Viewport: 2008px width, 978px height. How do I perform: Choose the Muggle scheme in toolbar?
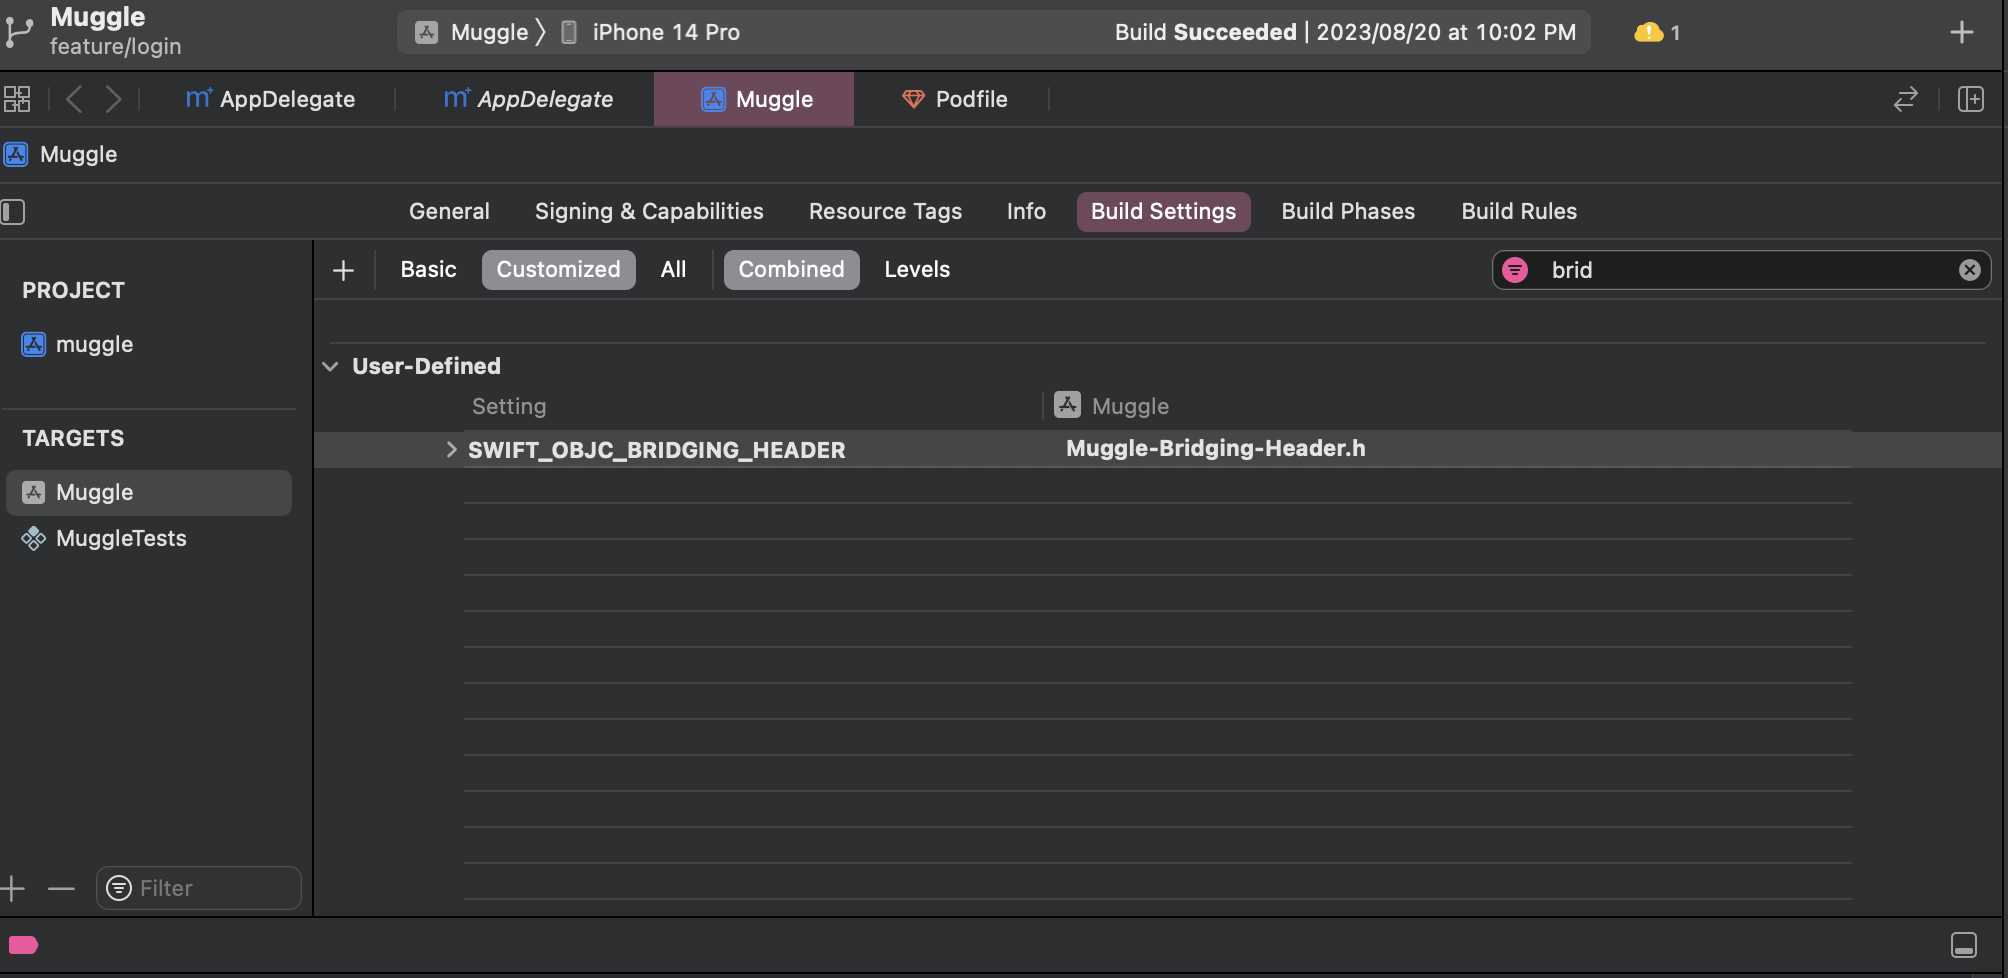(472, 32)
